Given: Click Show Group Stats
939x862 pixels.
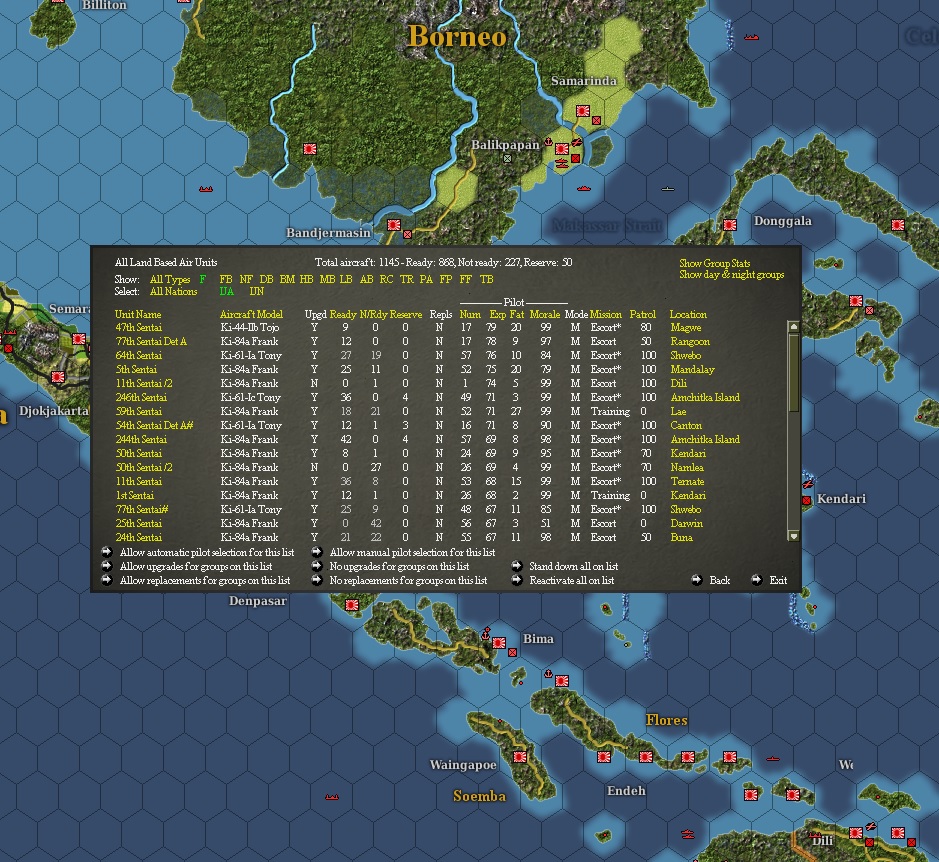Looking at the screenshot, I should coord(714,263).
